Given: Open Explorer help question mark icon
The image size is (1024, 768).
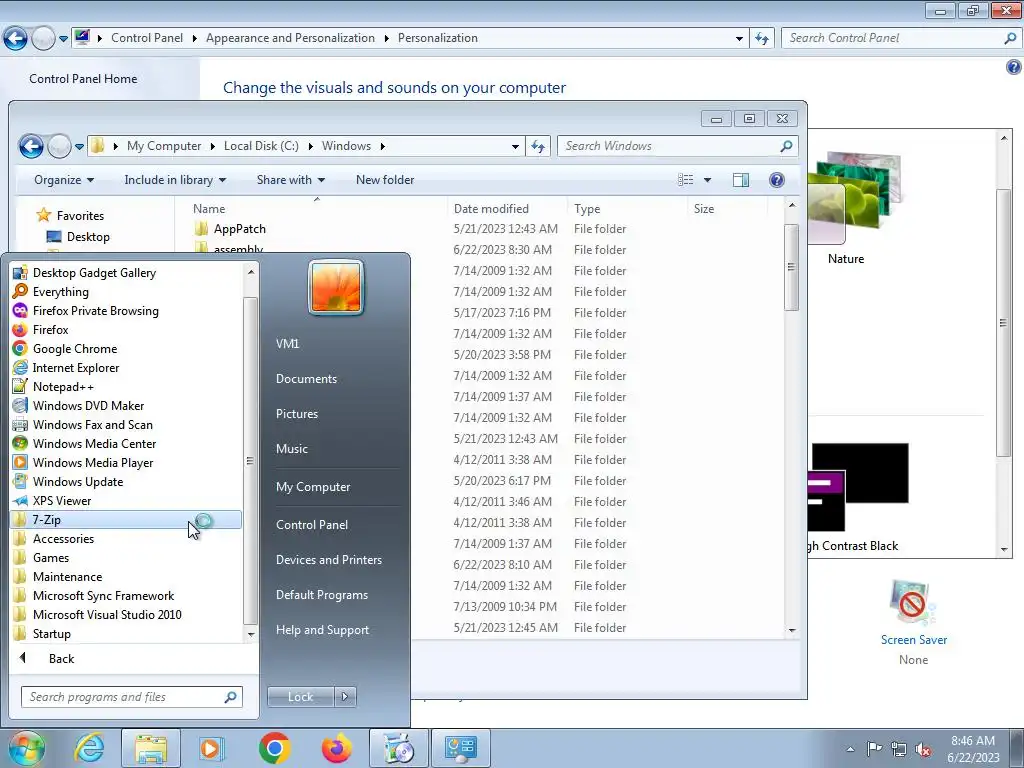Looking at the screenshot, I should [x=776, y=180].
